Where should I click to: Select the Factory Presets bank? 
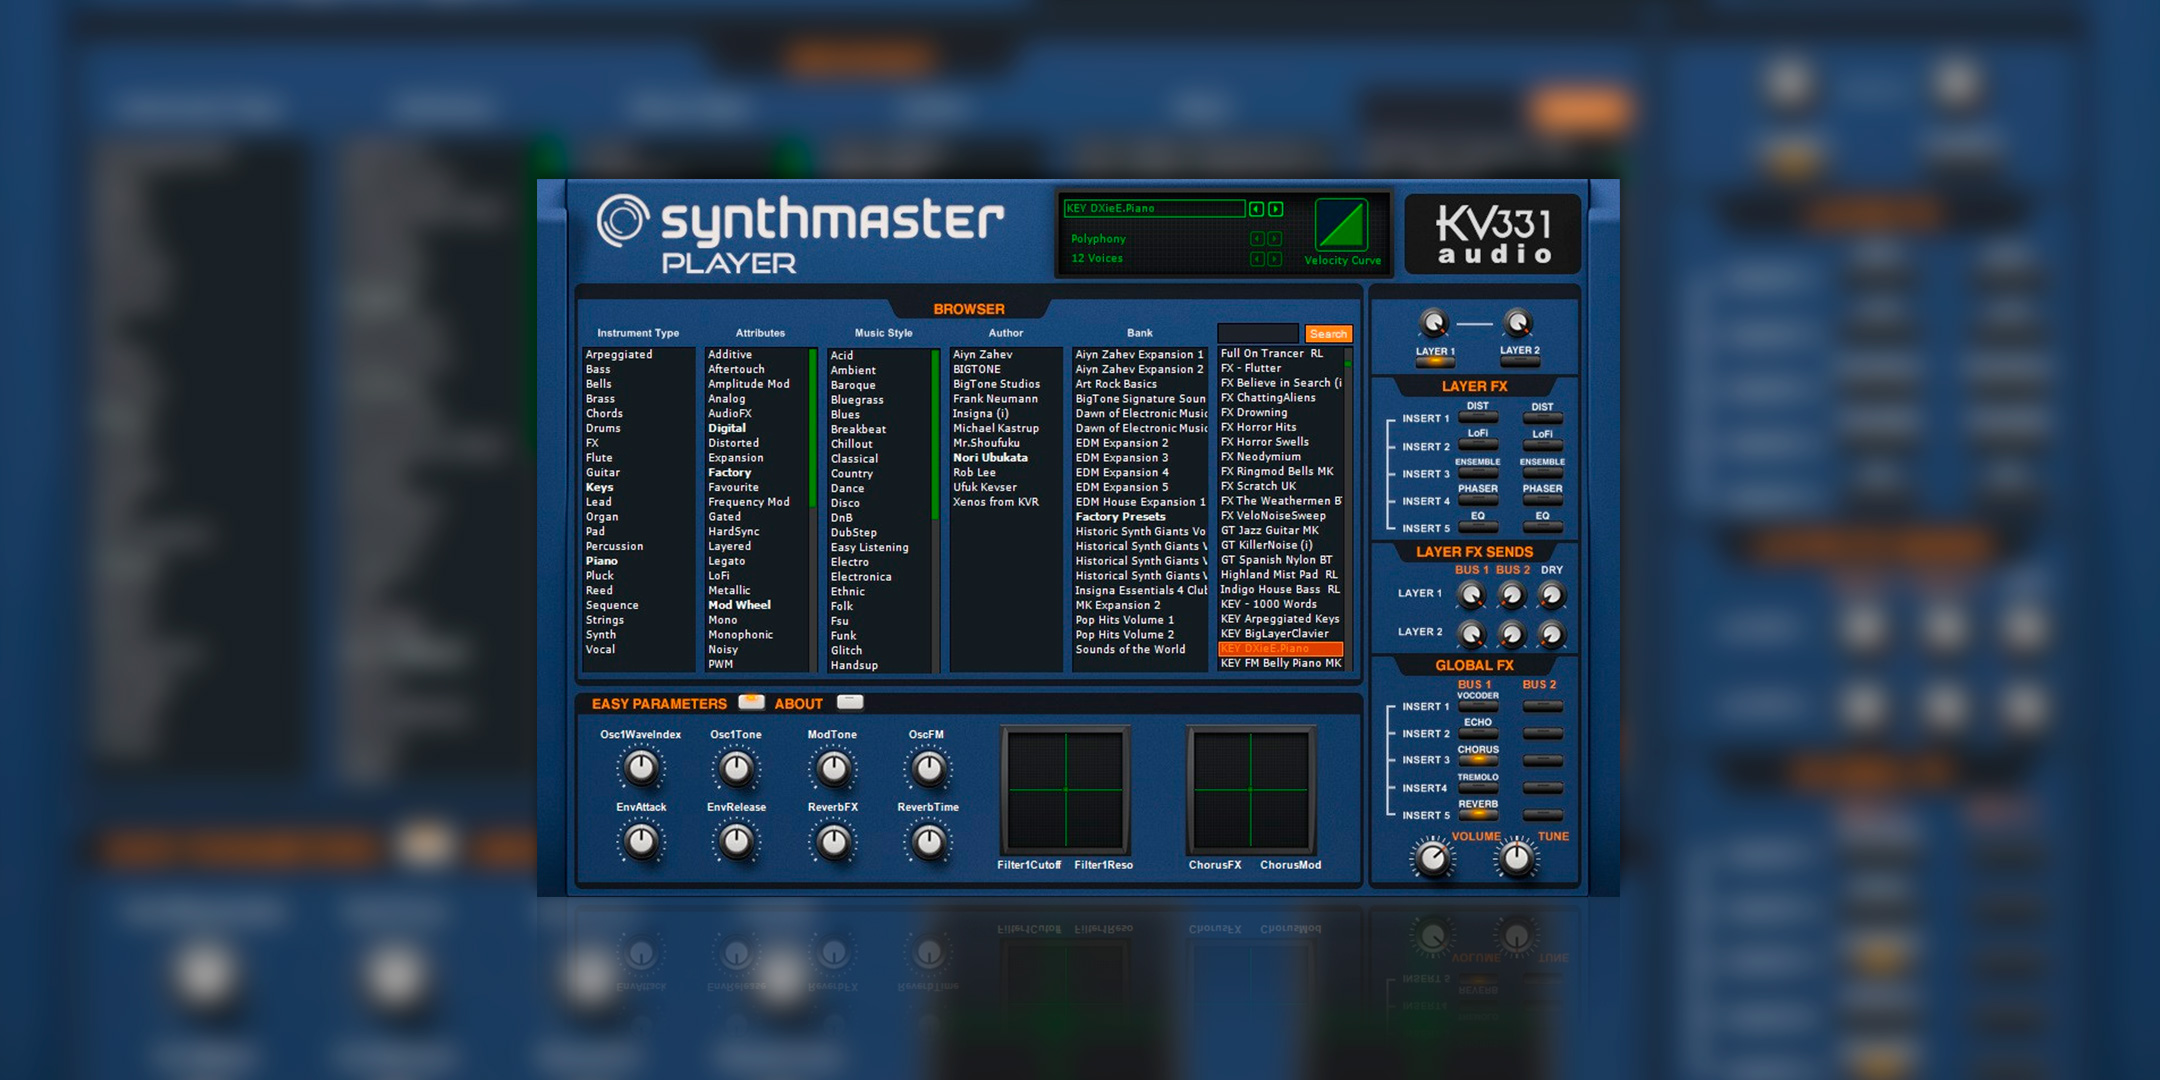coord(1119,516)
